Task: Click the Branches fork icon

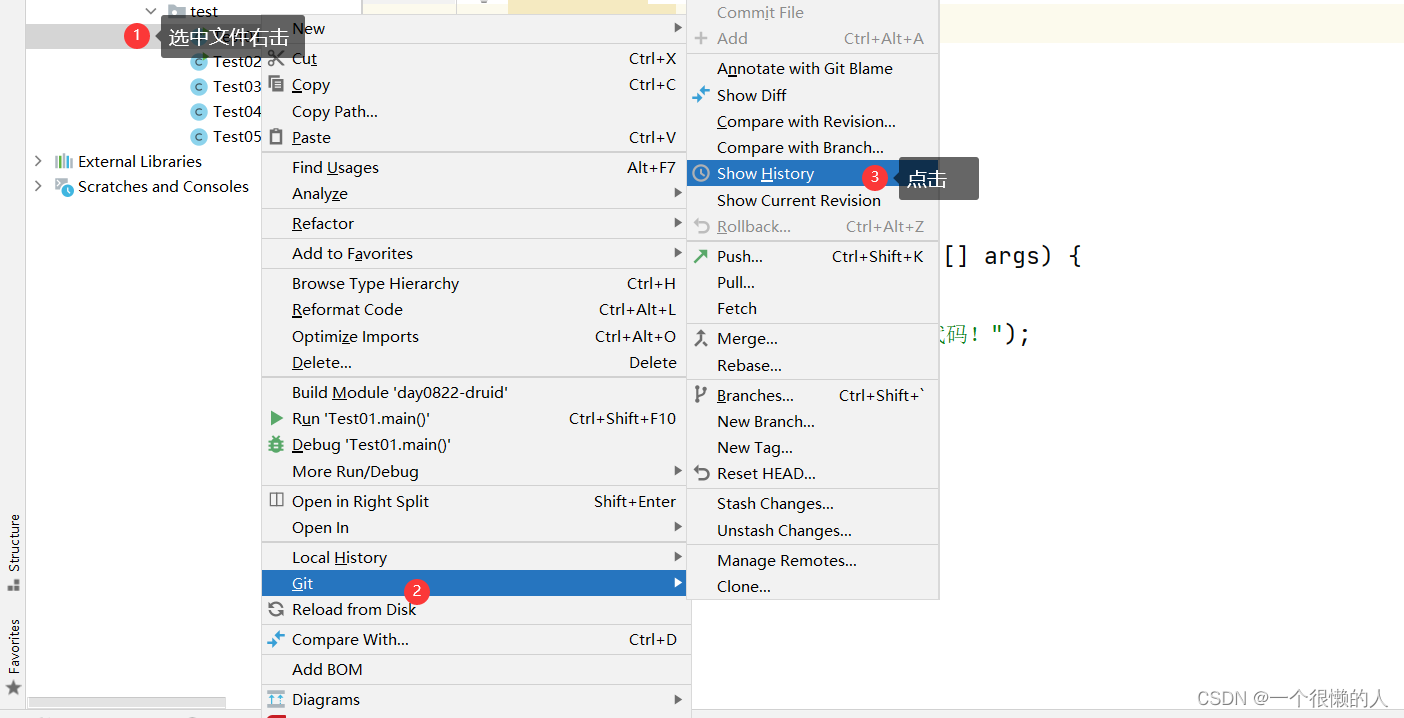Action: pos(701,395)
